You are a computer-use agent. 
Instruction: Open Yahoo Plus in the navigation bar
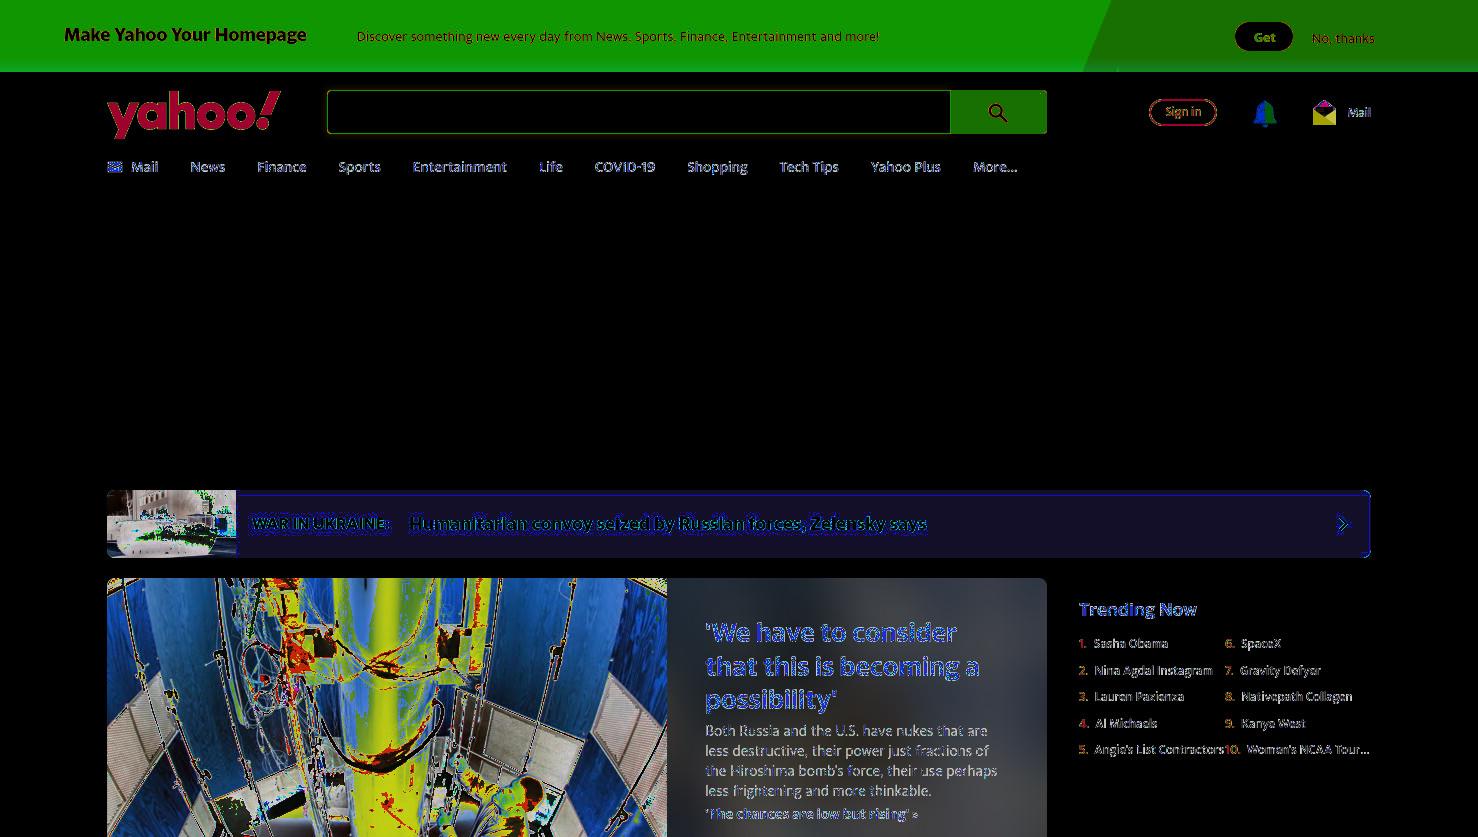click(x=905, y=167)
